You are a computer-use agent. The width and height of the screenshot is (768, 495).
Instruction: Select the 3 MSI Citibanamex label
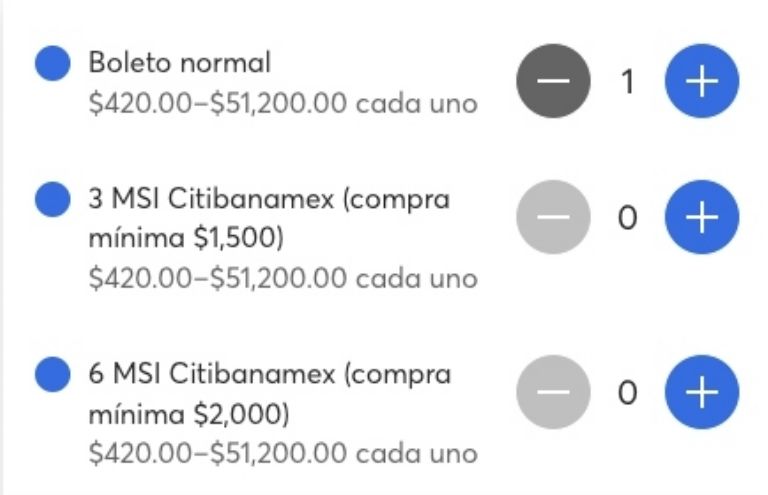(269, 199)
